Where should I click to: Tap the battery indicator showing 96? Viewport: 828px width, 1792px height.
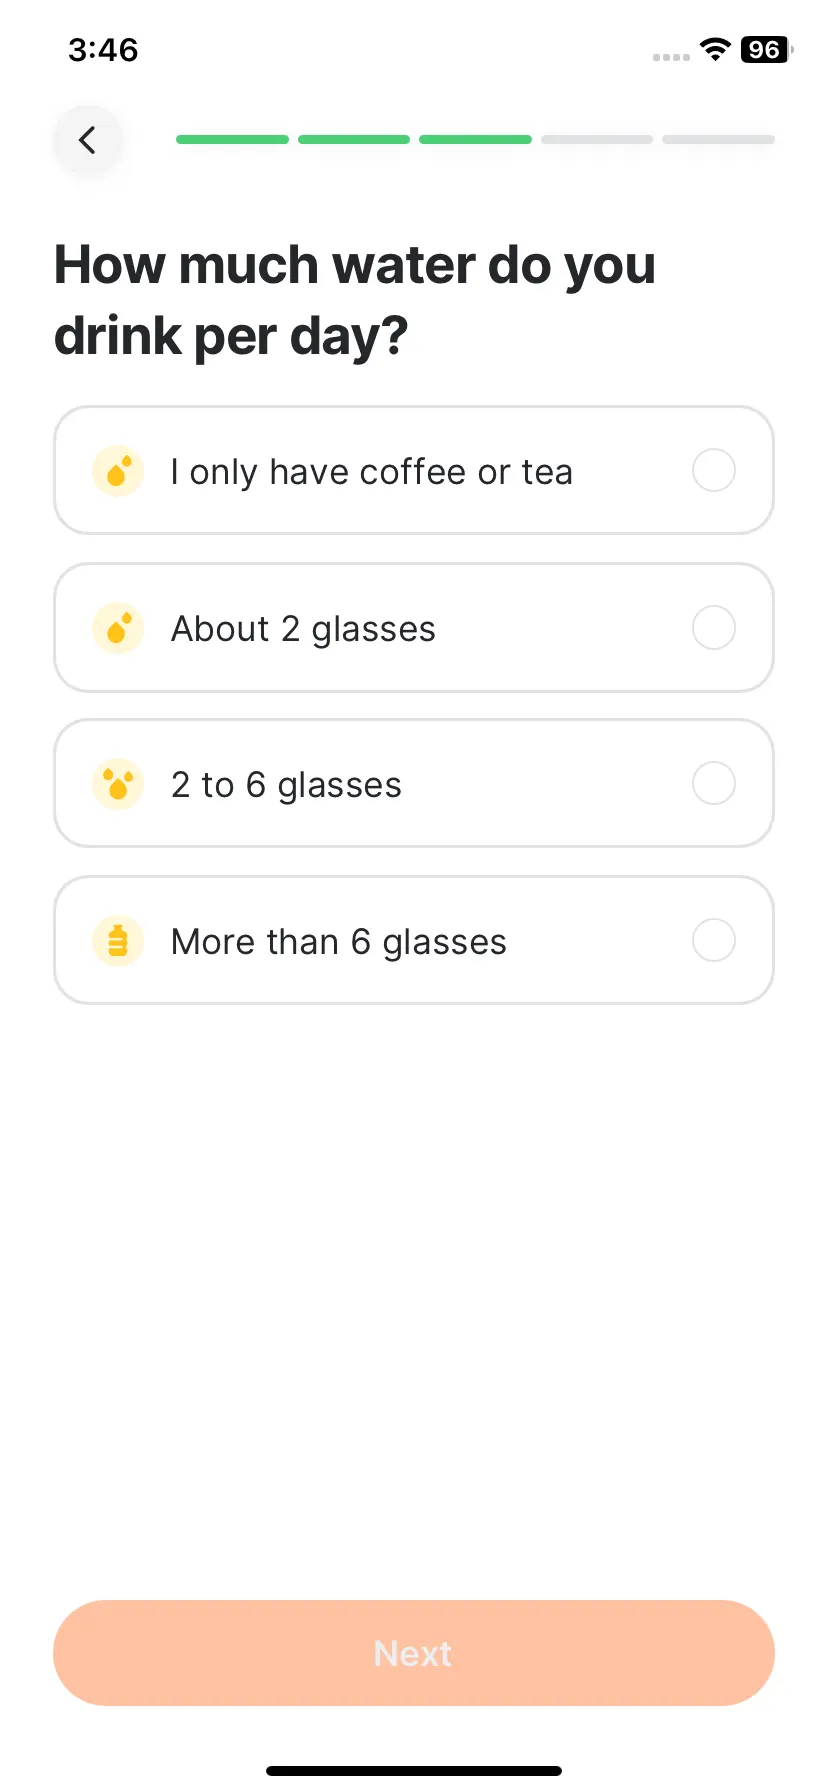[x=766, y=50]
